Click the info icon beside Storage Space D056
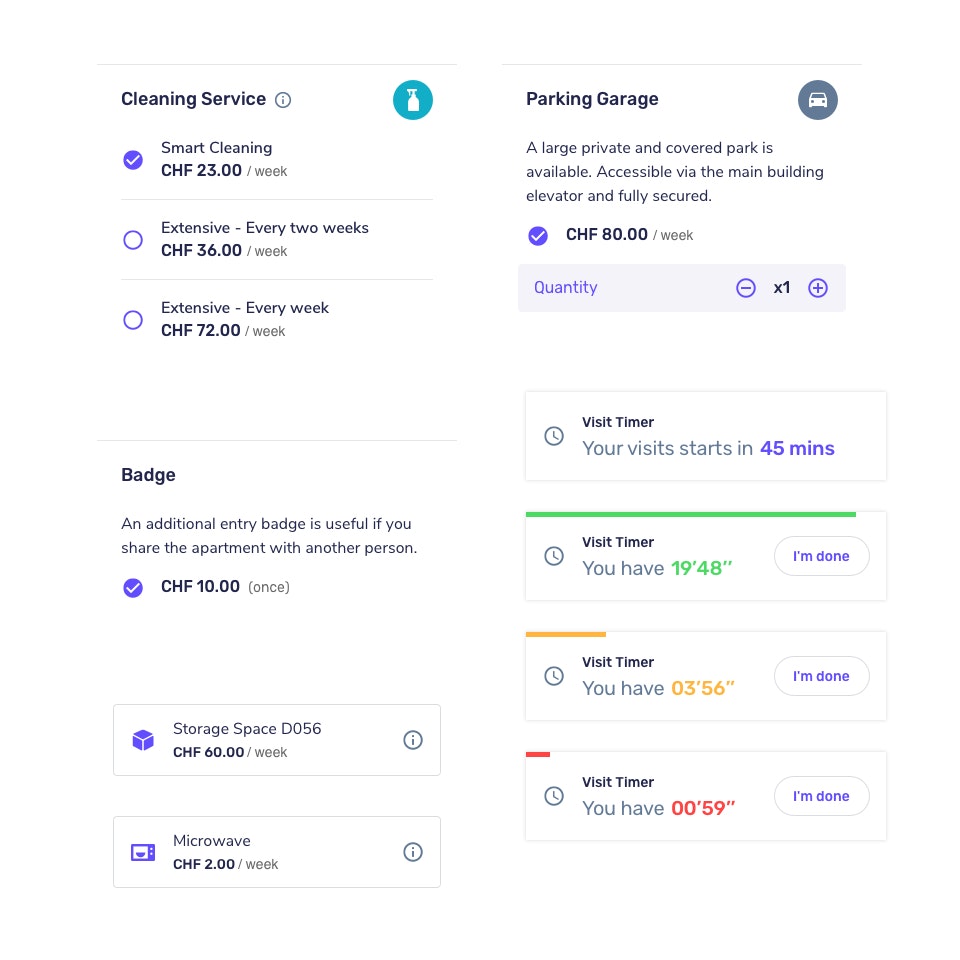The image size is (960, 960). pos(413,740)
